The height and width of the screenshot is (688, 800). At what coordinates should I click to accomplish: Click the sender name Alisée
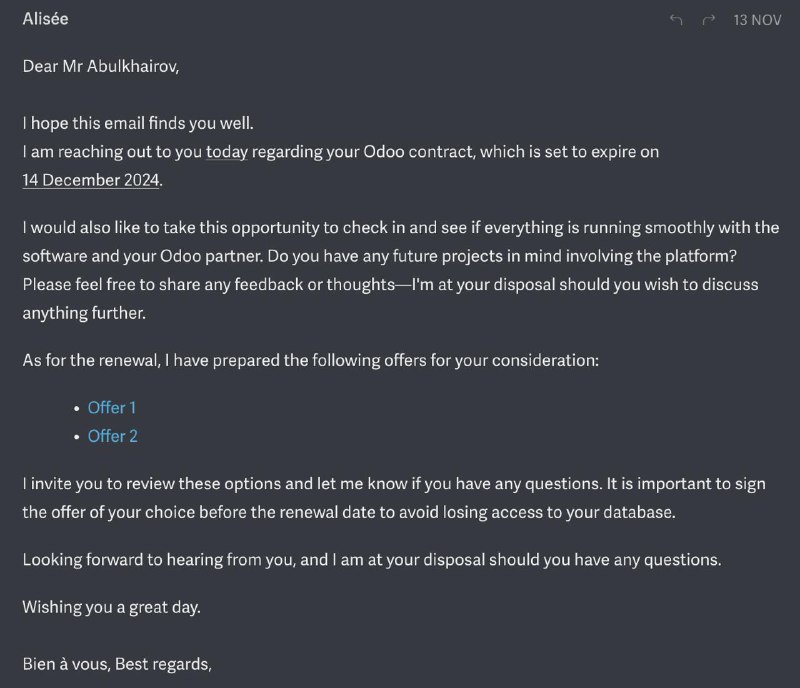point(45,19)
